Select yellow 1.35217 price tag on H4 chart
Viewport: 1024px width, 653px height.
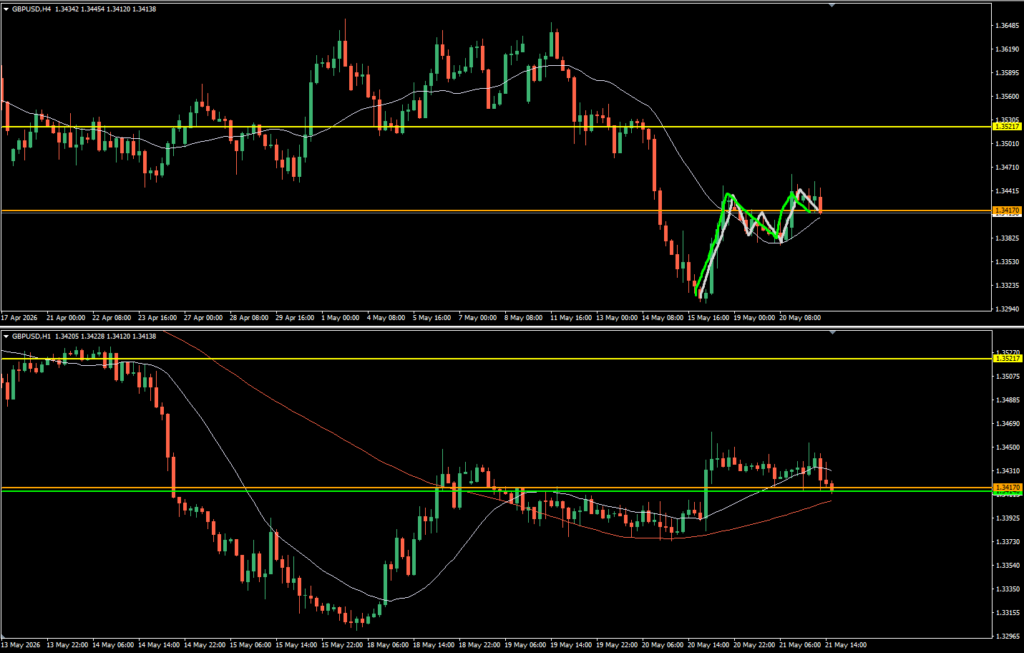pyautogui.click(x=1007, y=127)
